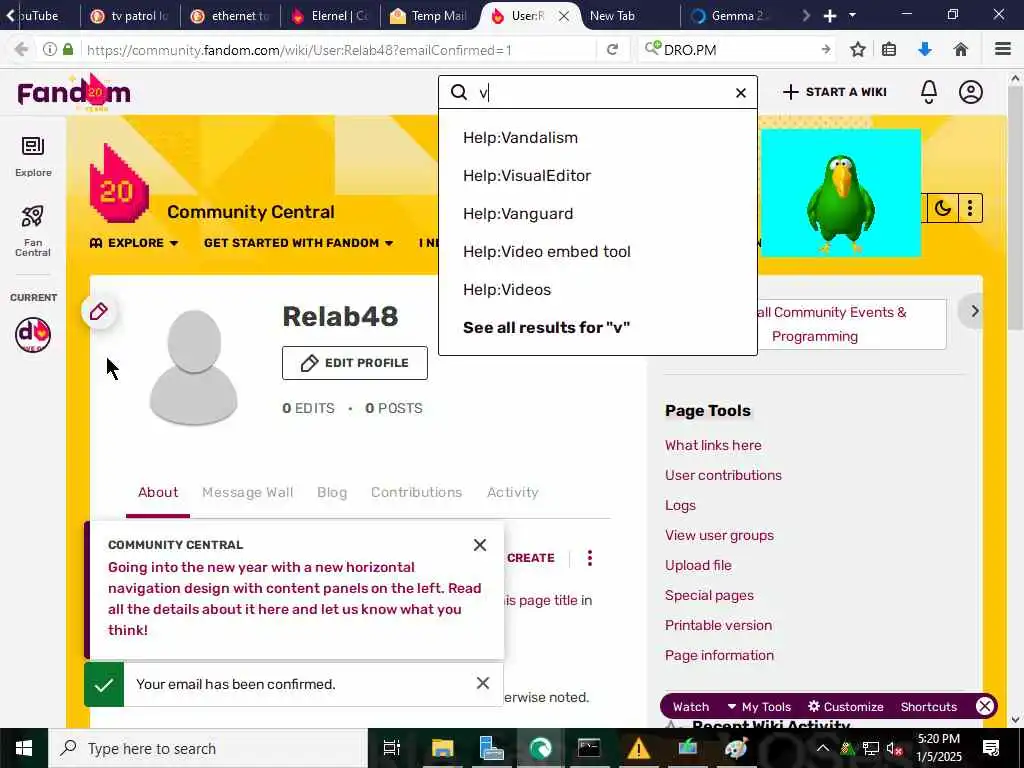Open What links here
1024x768 pixels.
coord(713,445)
